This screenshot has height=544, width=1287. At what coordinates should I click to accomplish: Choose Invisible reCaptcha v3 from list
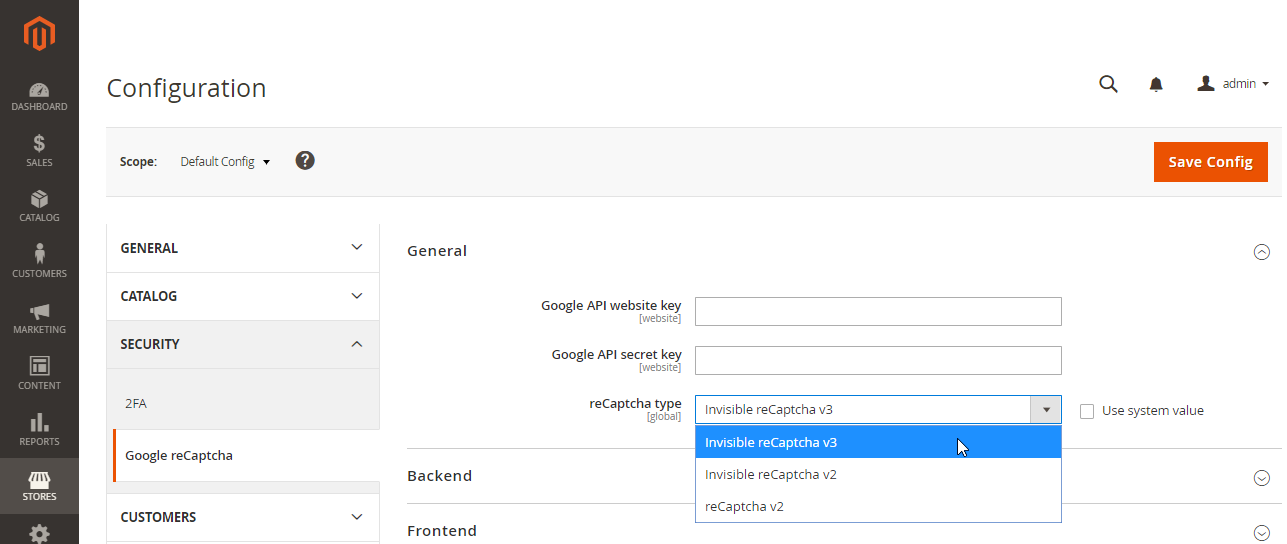(x=878, y=442)
